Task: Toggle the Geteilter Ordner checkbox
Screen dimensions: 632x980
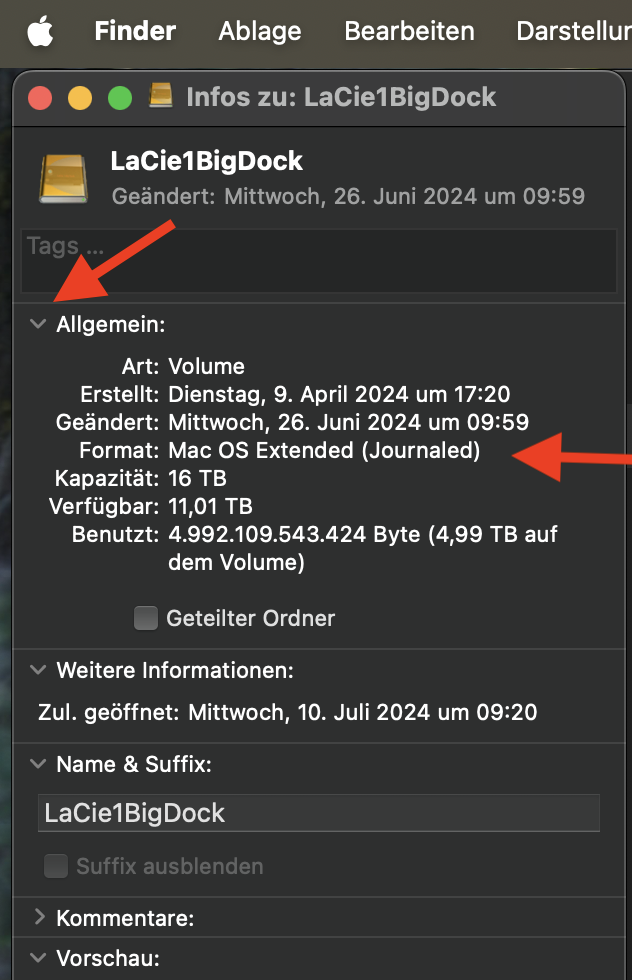Action: (147, 619)
